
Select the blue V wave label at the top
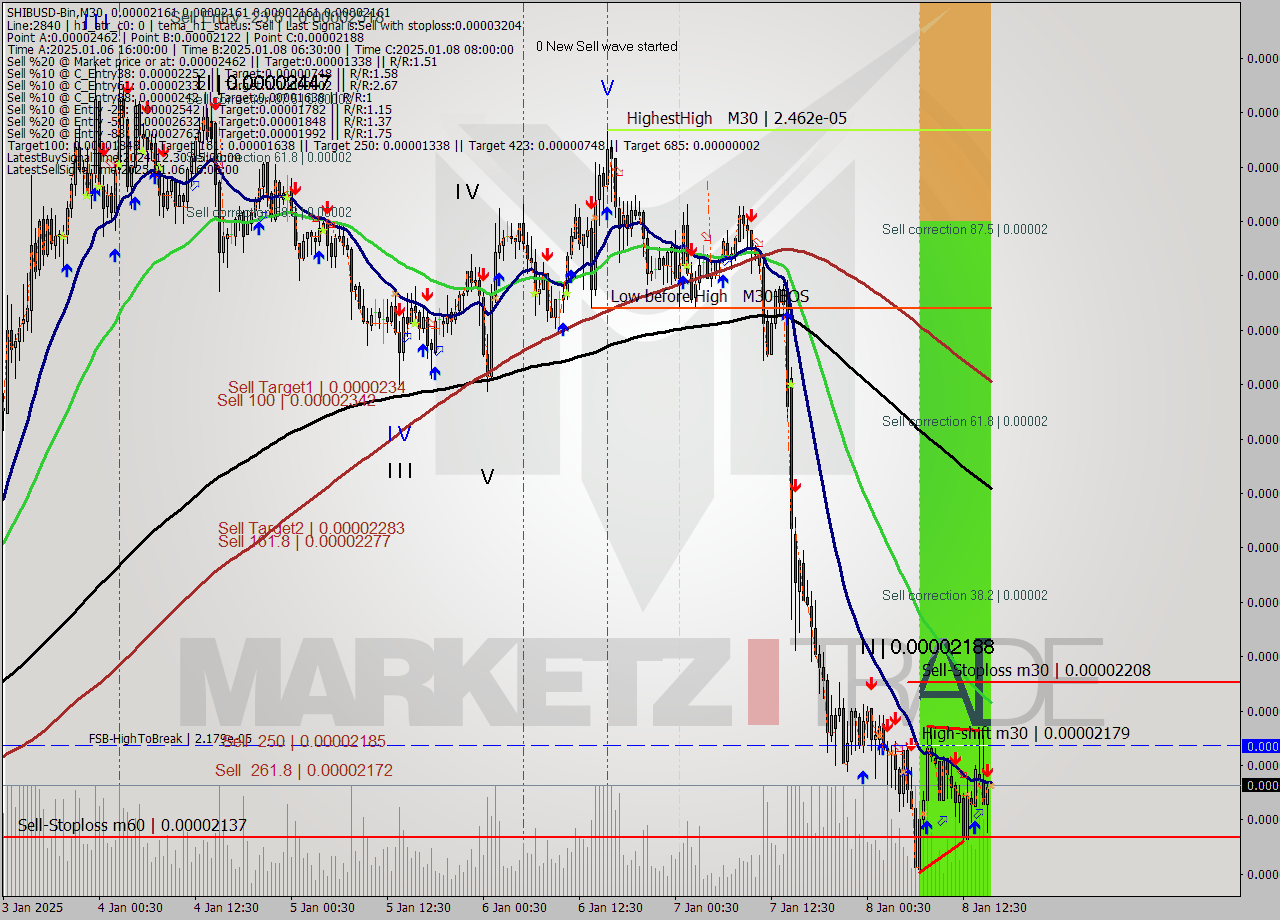pyautogui.click(x=607, y=89)
